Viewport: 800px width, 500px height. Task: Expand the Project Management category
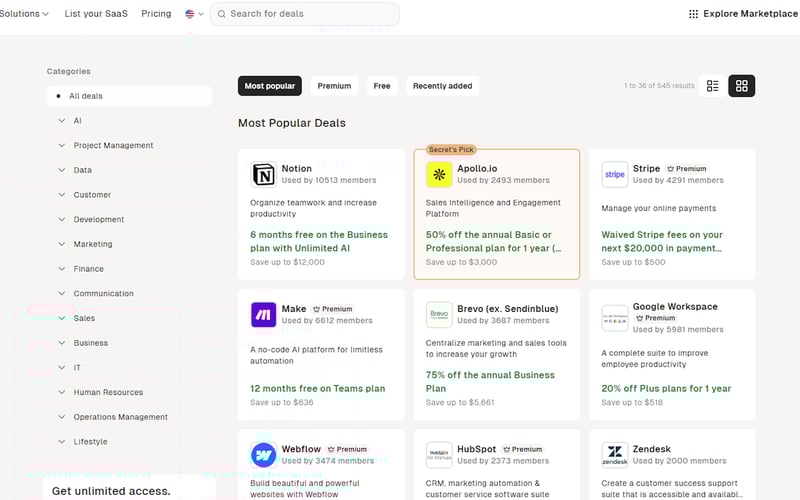pyautogui.click(x=62, y=145)
